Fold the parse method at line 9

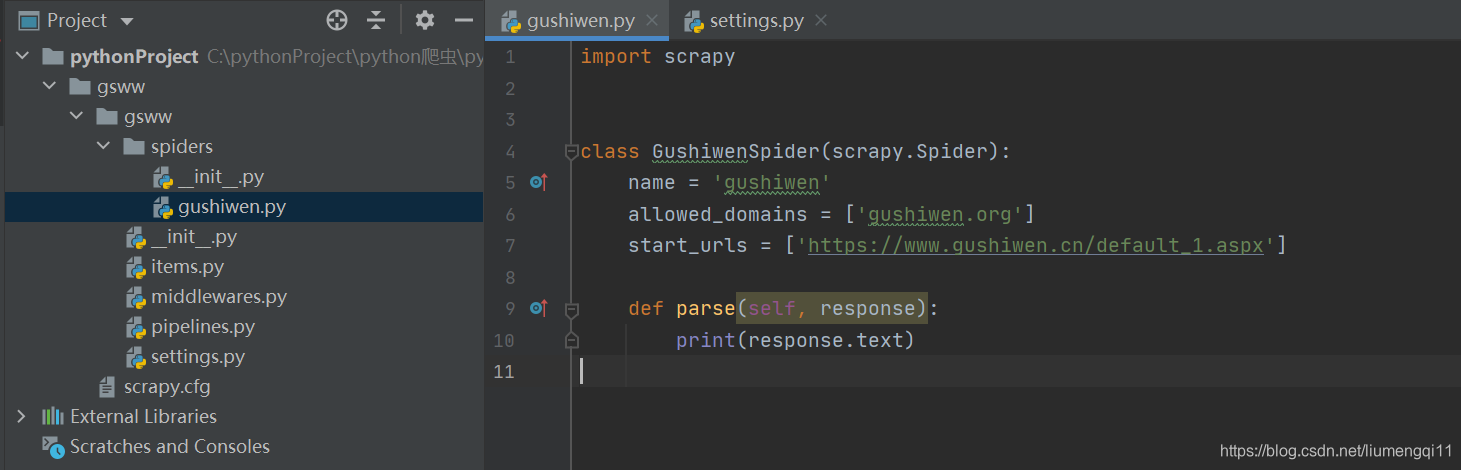[571, 309]
